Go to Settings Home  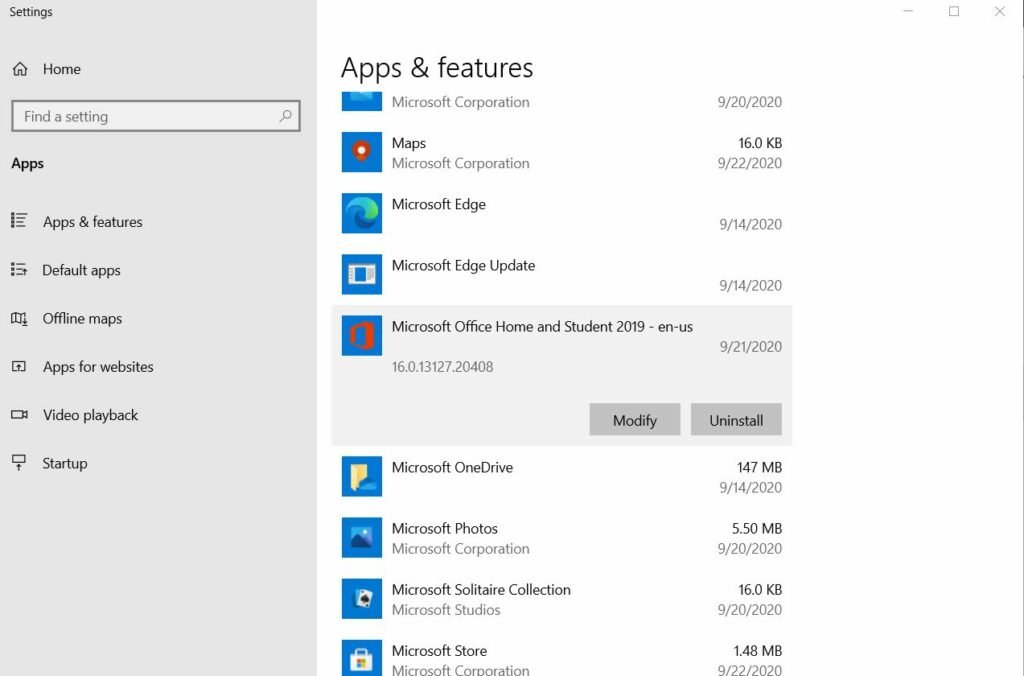(x=61, y=69)
